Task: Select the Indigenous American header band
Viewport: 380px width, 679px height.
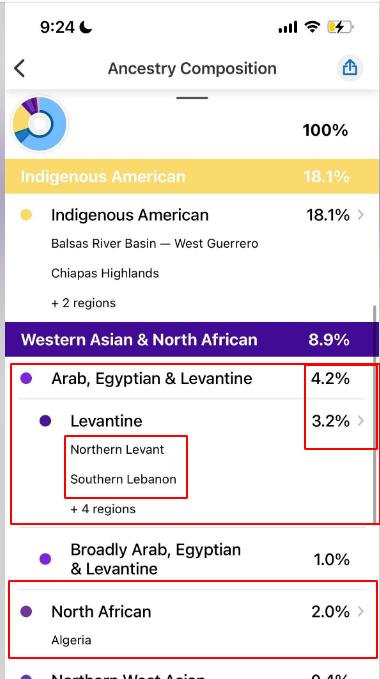Action: click(x=190, y=176)
